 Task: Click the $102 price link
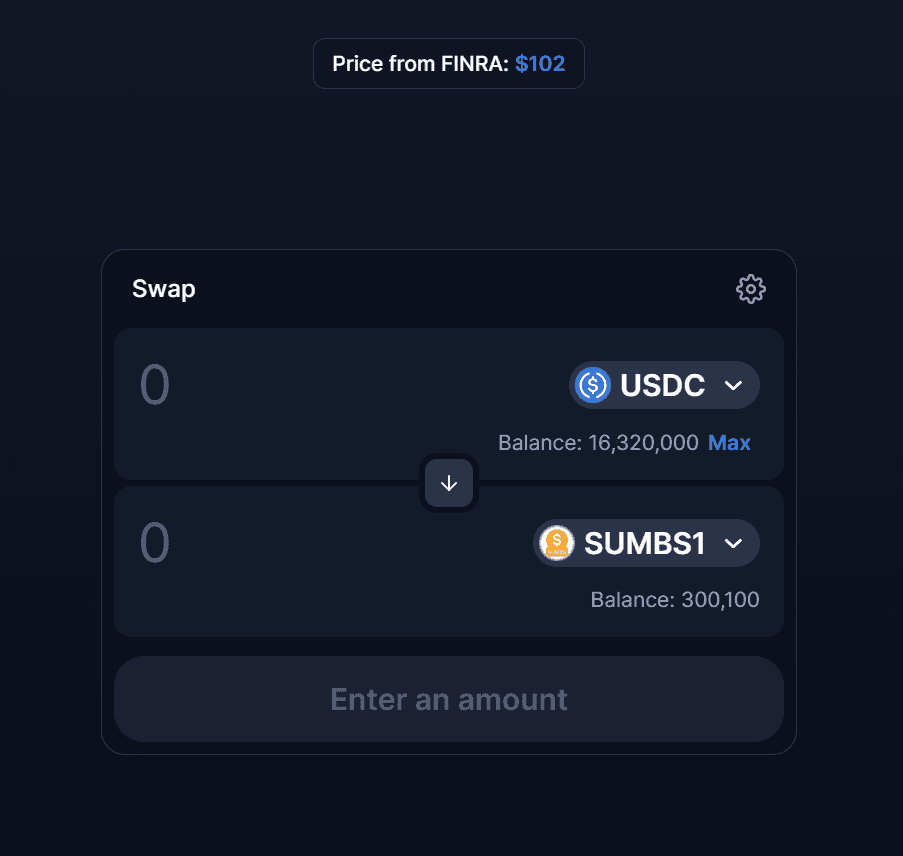541,63
